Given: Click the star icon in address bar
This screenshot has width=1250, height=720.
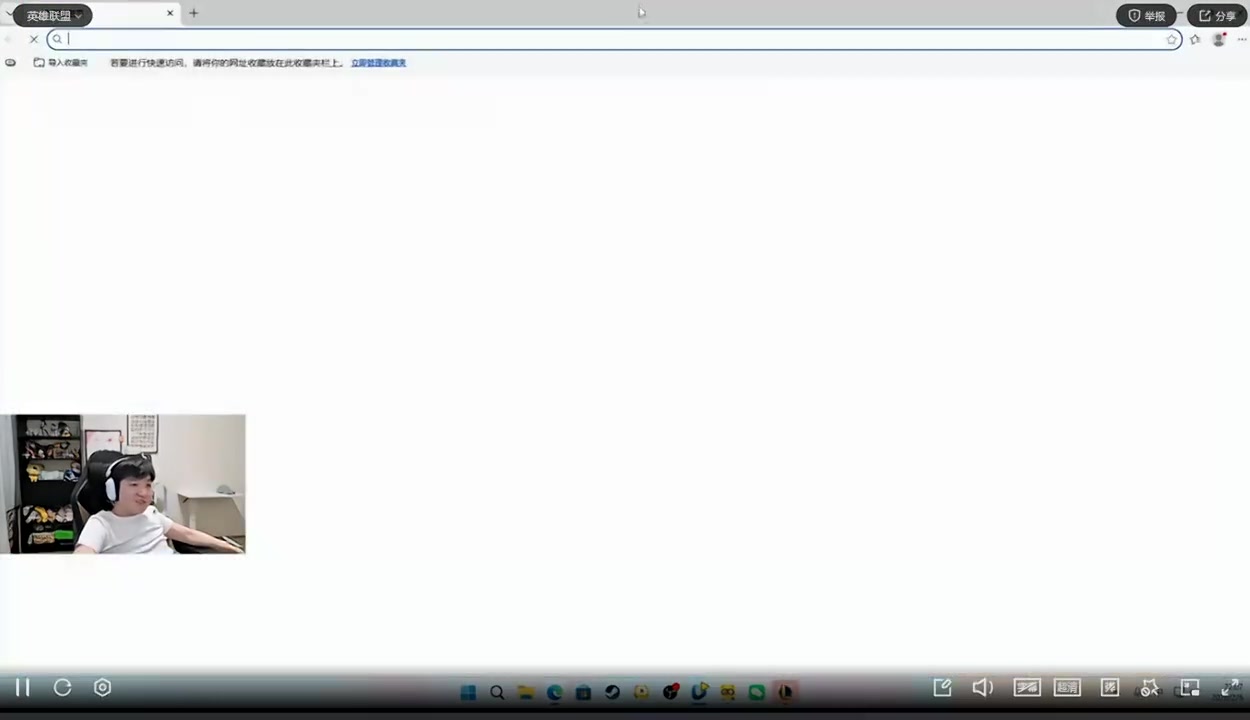Looking at the screenshot, I should pyautogui.click(x=1171, y=39).
